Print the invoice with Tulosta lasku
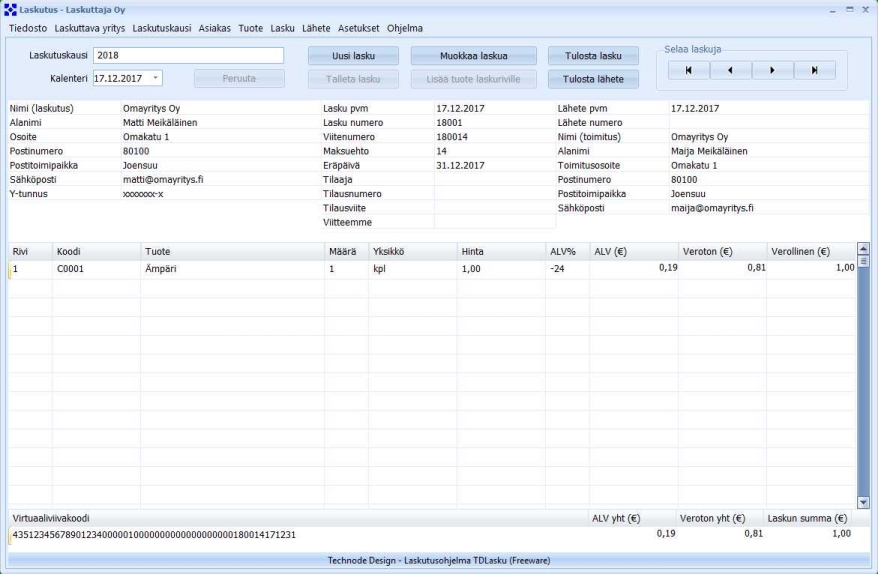Screen dimensions: 878x574 pyautogui.click(x=593, y=55)
